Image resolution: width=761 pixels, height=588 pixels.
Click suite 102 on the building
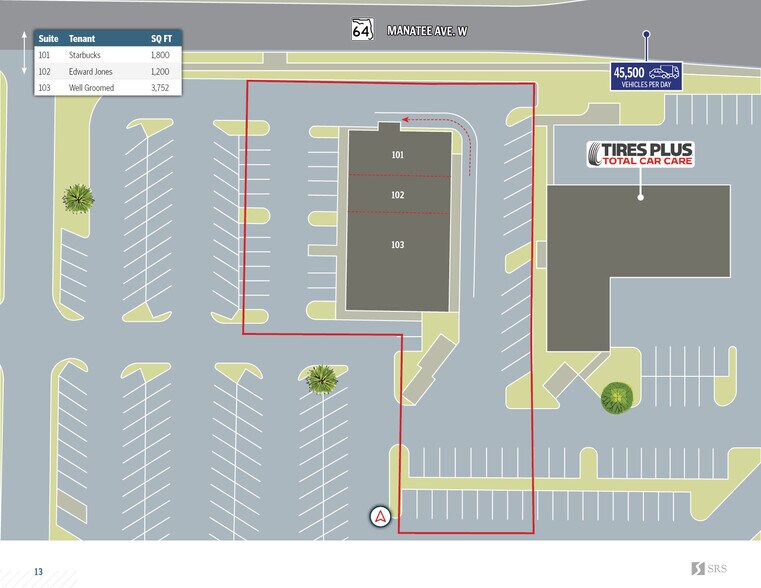(x=397, y=194)
